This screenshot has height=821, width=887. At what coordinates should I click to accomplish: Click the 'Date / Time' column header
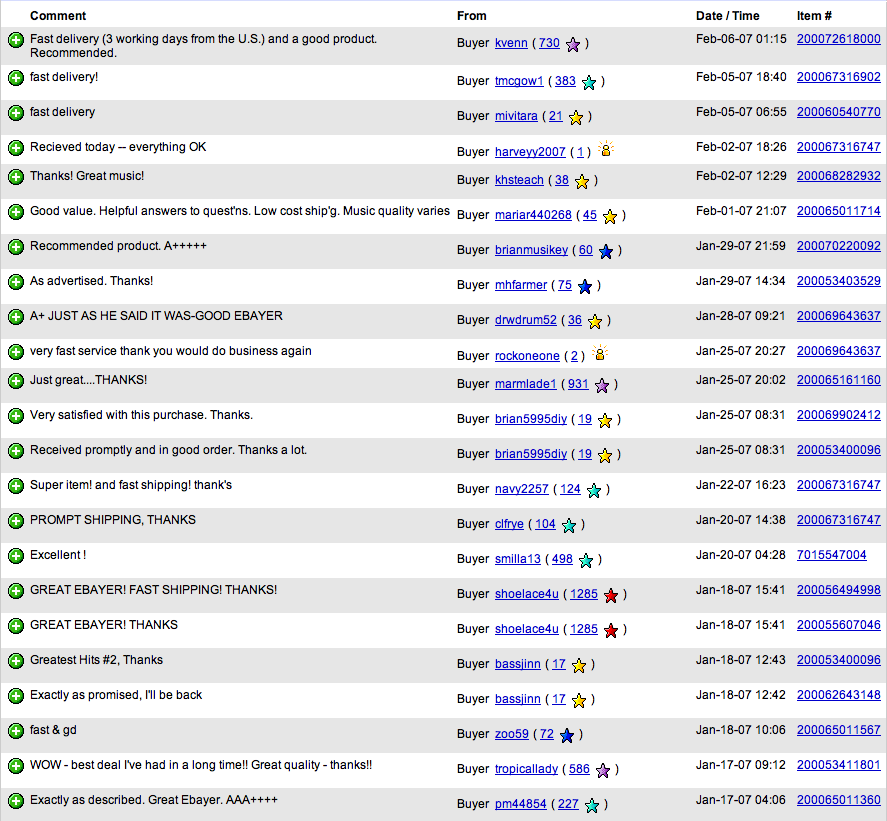[x=727, y=16]
